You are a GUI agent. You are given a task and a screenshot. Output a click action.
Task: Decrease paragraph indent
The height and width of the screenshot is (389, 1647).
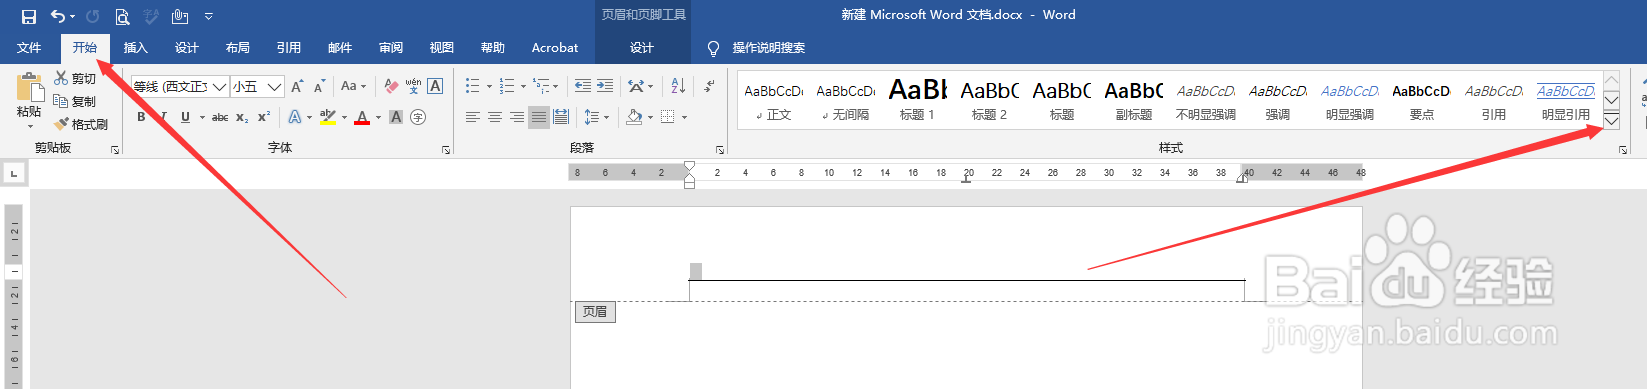click(583, 86)
